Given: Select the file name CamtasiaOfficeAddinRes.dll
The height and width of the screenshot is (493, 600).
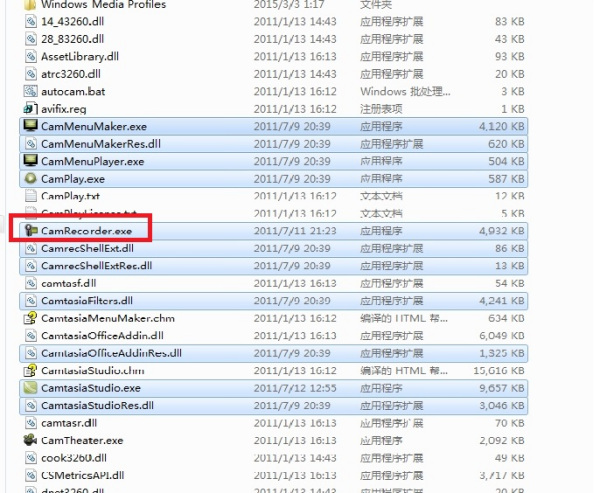Looking at the screenshot, I should 111,353.
